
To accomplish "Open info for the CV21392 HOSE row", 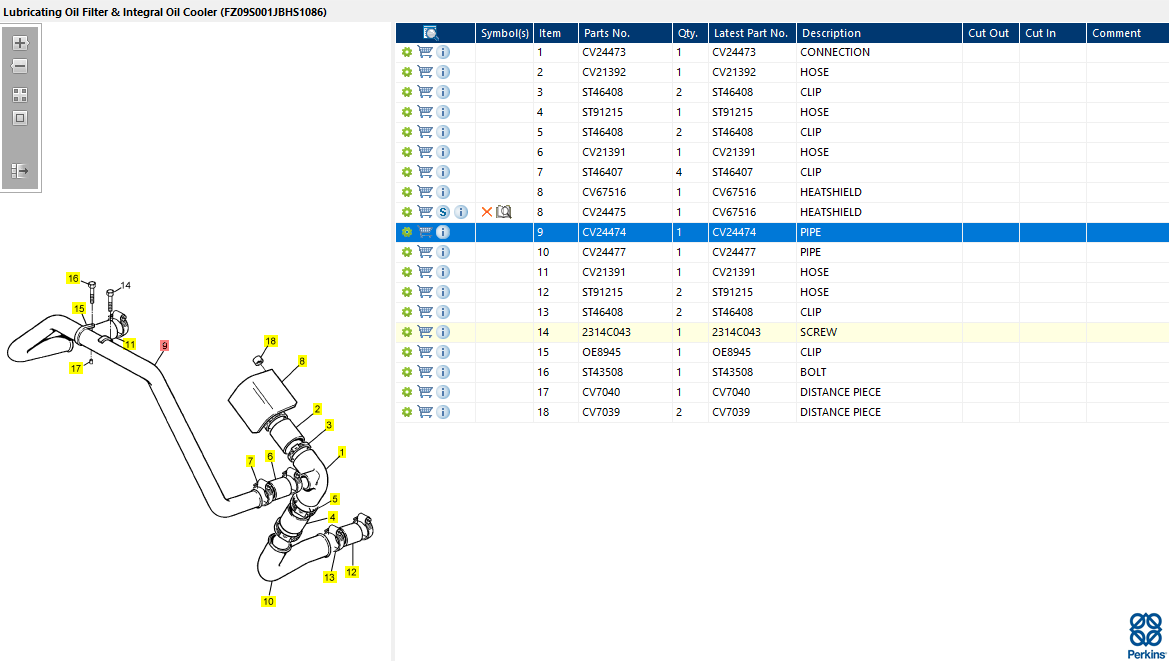I will coord(443,72).
